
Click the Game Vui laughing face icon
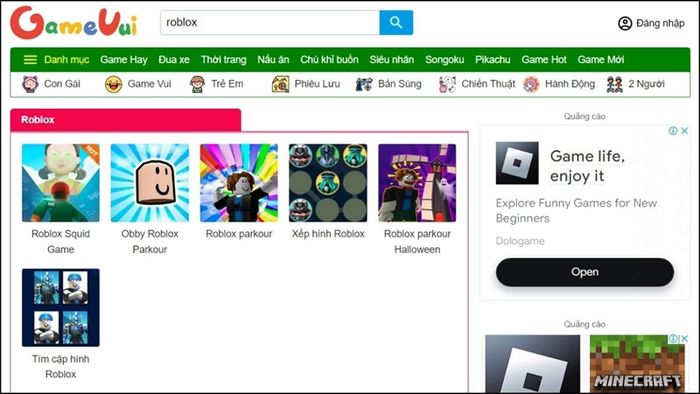(x=113, y=84)
